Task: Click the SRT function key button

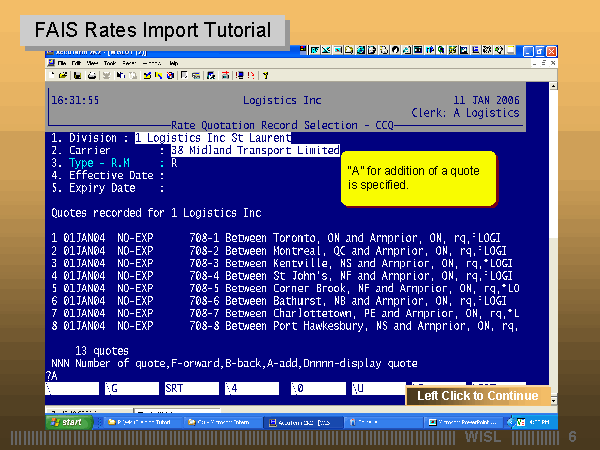Action: [x=192, y=388]
